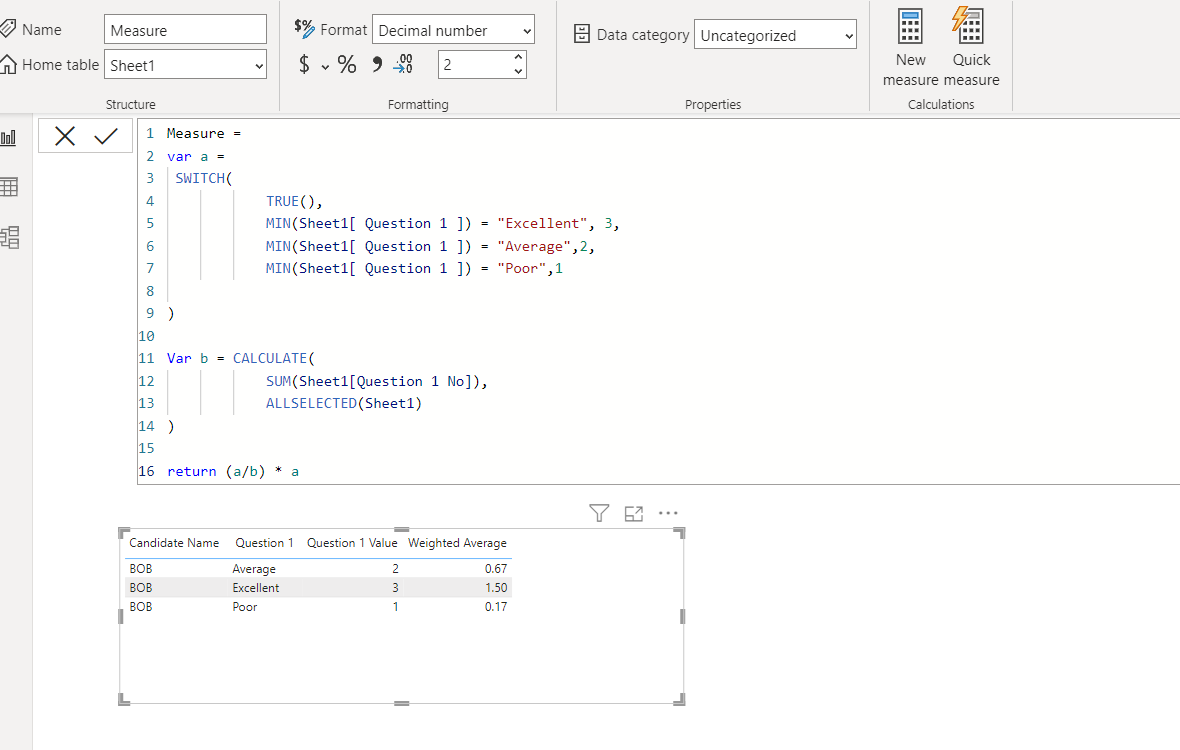Click the 0.67 weighted average value
The height and width of the screenshot is (750, 1180).
pos(496,569)
